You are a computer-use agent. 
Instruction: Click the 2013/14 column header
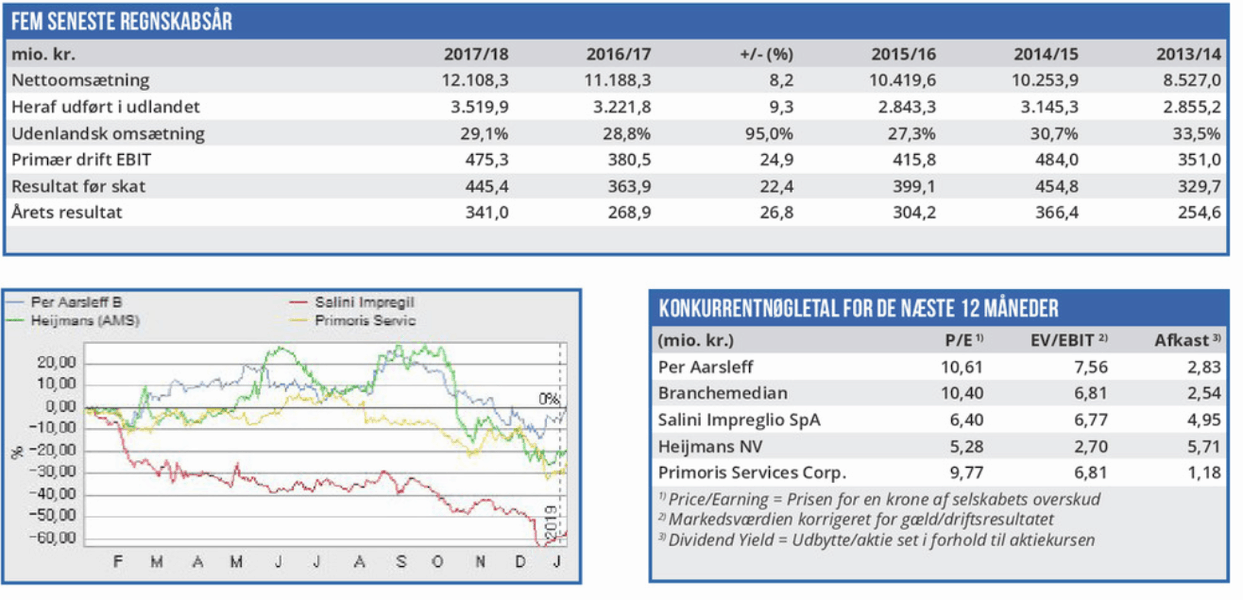click(1189, 55)
